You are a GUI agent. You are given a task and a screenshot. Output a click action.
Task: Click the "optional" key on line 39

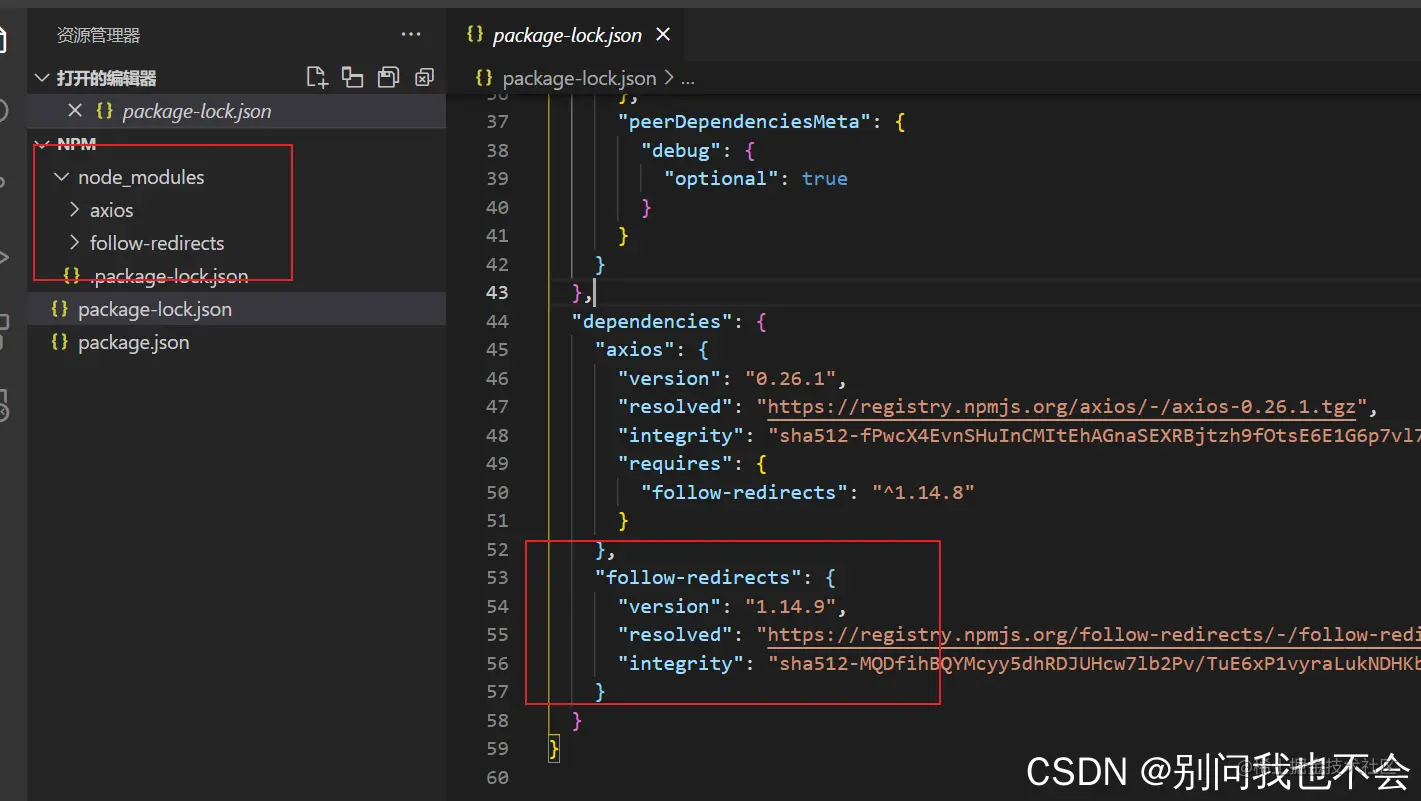coord(721,179)
